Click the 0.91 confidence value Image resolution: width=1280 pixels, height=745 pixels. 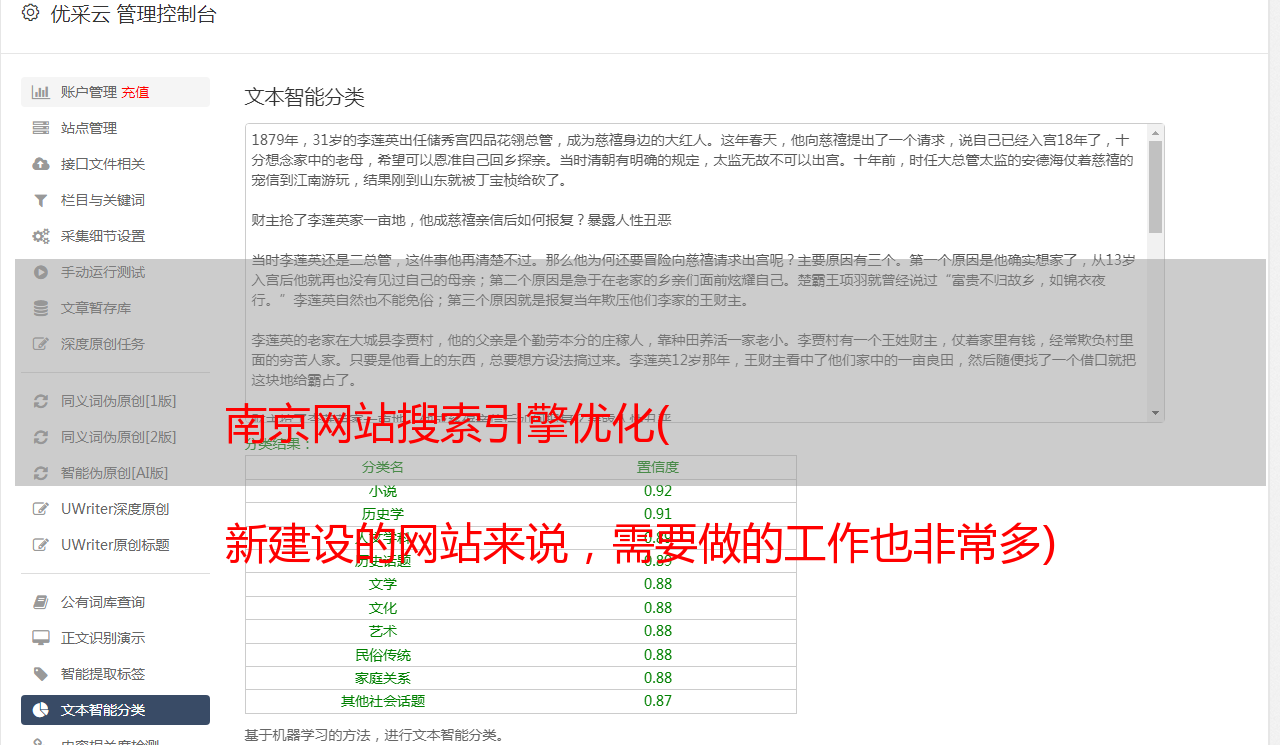658,514
